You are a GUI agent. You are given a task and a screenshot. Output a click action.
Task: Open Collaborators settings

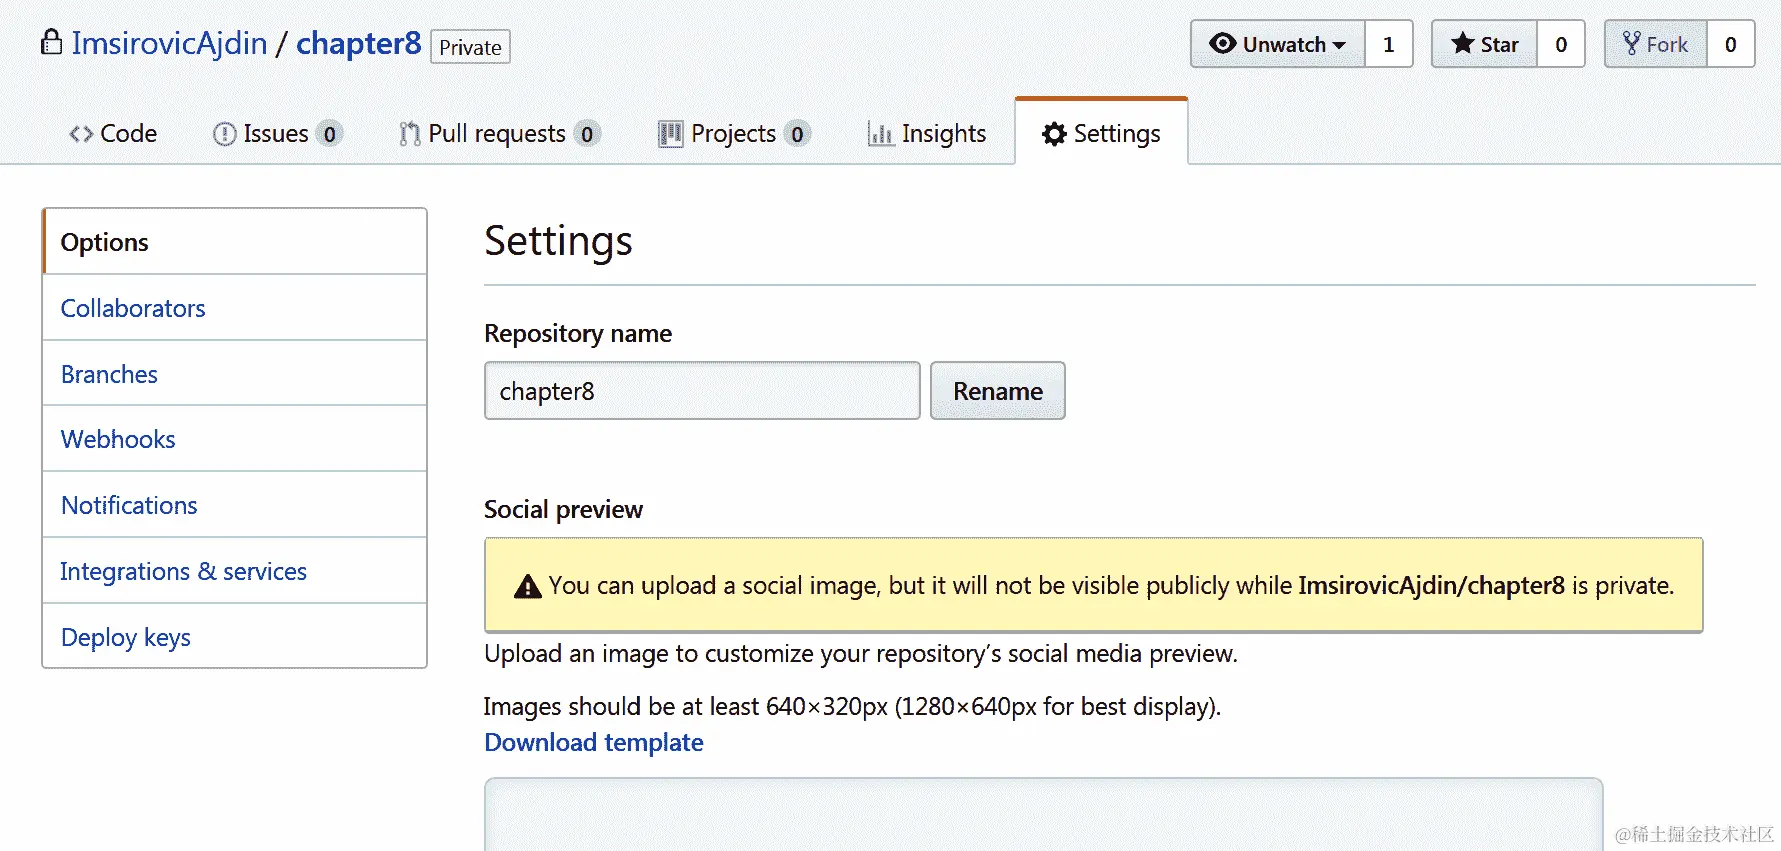pyautogui.click(x=235, y=308)
